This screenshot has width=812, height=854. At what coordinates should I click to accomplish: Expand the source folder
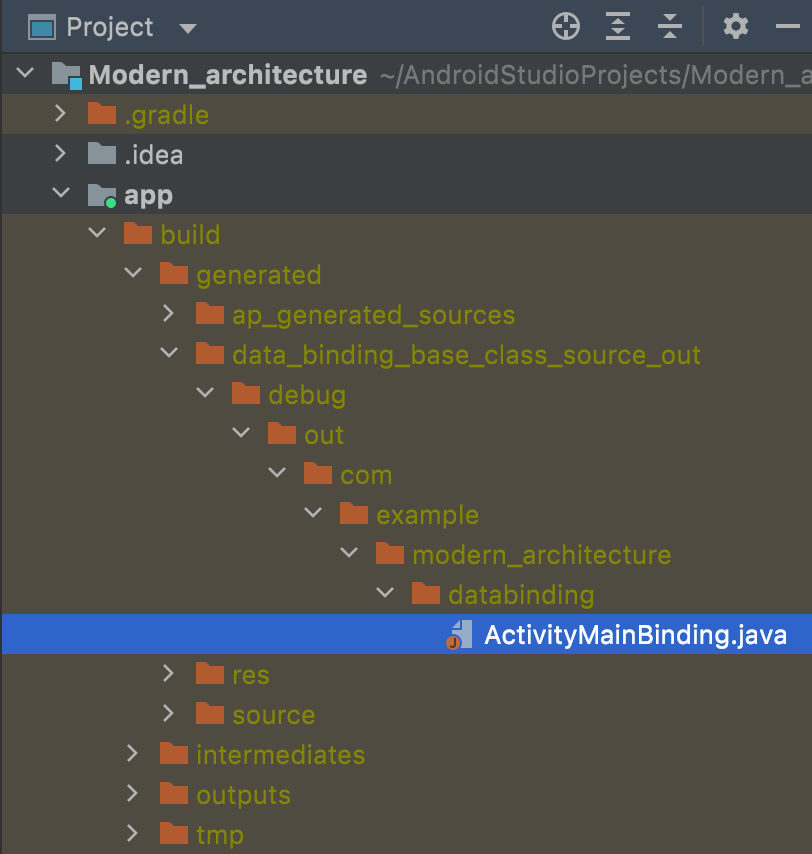pyautogui.click(x=168, y=713)
